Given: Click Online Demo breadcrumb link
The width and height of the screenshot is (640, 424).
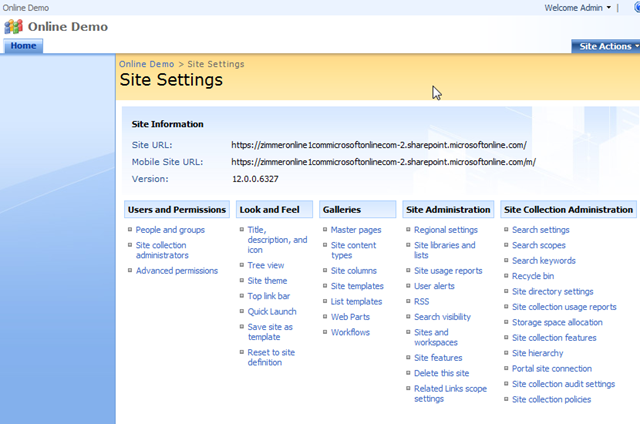Looking at the screenshot, I should click(x=146, y=64).
